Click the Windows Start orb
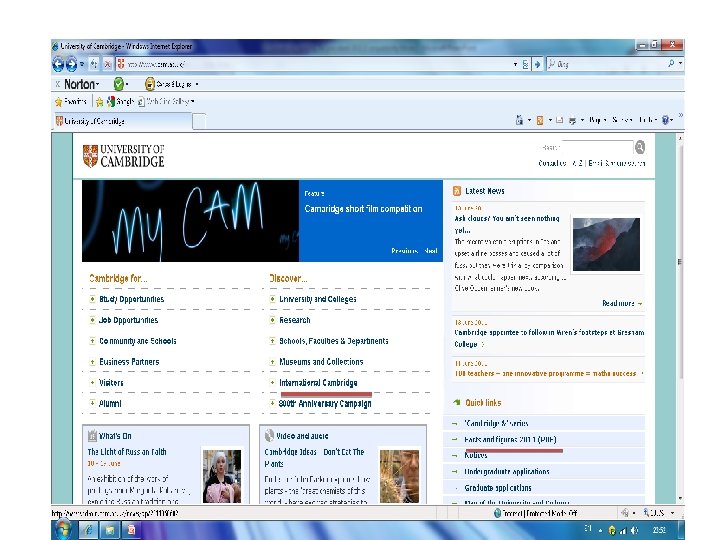The height and width of the screenshot is (540, 720). (63, 530)
